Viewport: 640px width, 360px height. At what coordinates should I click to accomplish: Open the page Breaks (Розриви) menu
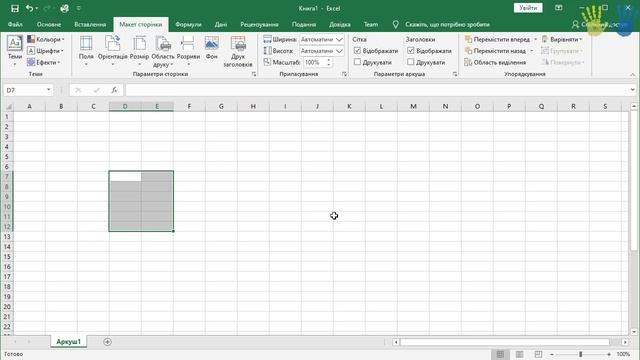[x=188, y=51]
